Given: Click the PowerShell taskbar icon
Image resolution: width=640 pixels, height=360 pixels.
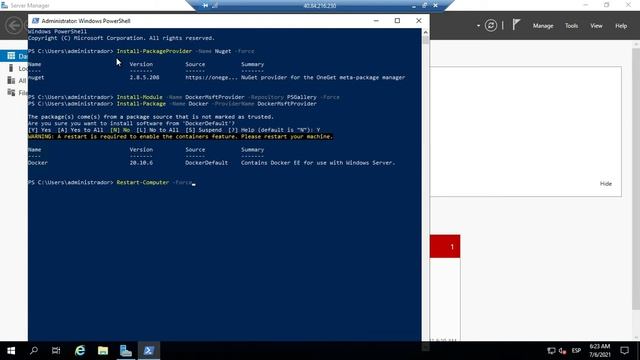Looking at the screenshot, I should pyautogui.click(x=149, y=351).
